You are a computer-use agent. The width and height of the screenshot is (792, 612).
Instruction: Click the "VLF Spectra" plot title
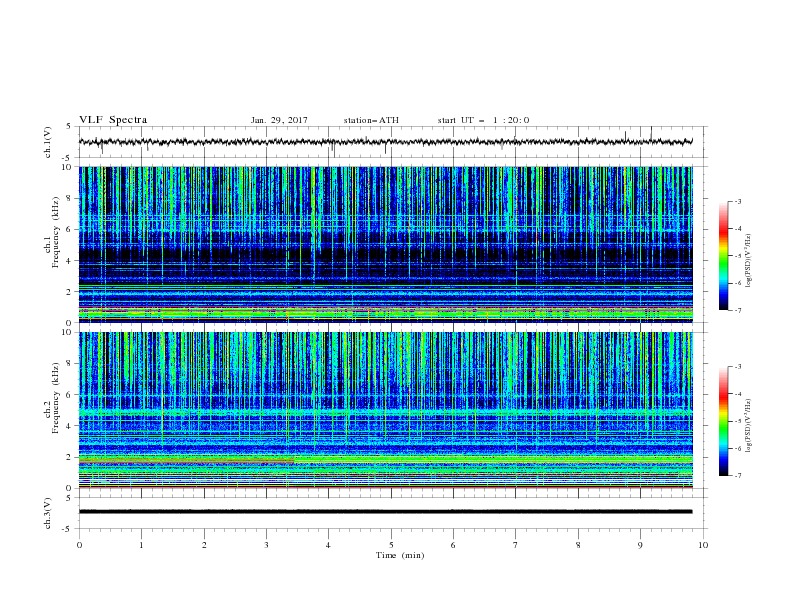point(113,120)
